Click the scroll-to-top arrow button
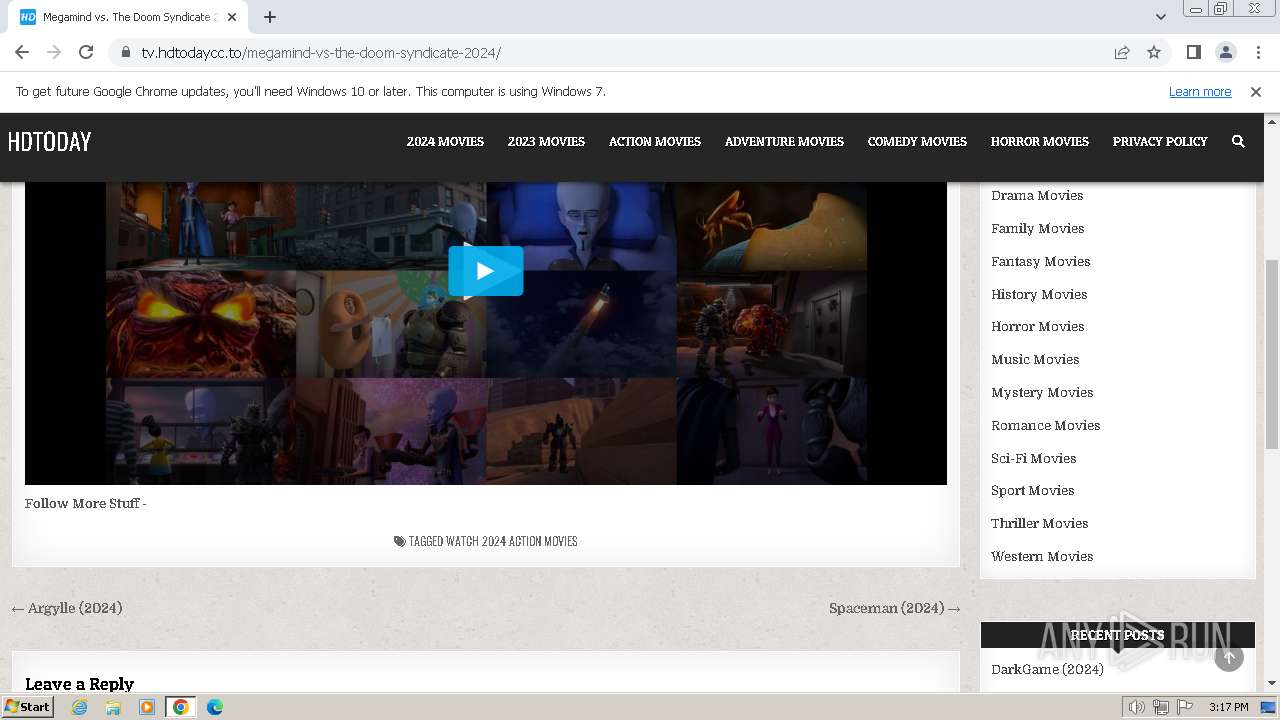The width and height of the screenshot is (1280, 720). point(1229,657)
